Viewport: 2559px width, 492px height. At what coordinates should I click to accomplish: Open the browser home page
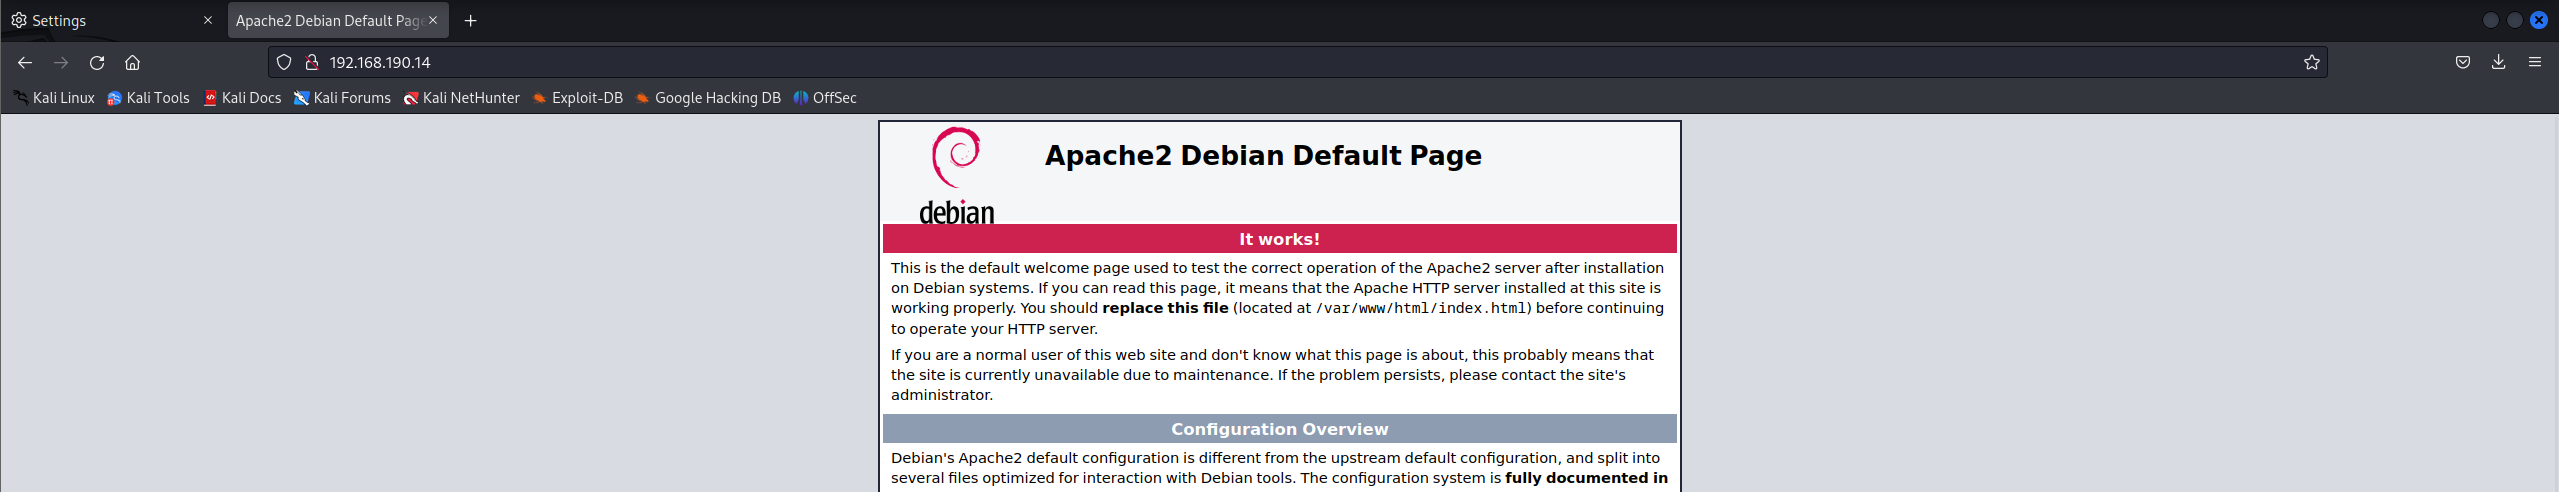click(x=132, y=62)
